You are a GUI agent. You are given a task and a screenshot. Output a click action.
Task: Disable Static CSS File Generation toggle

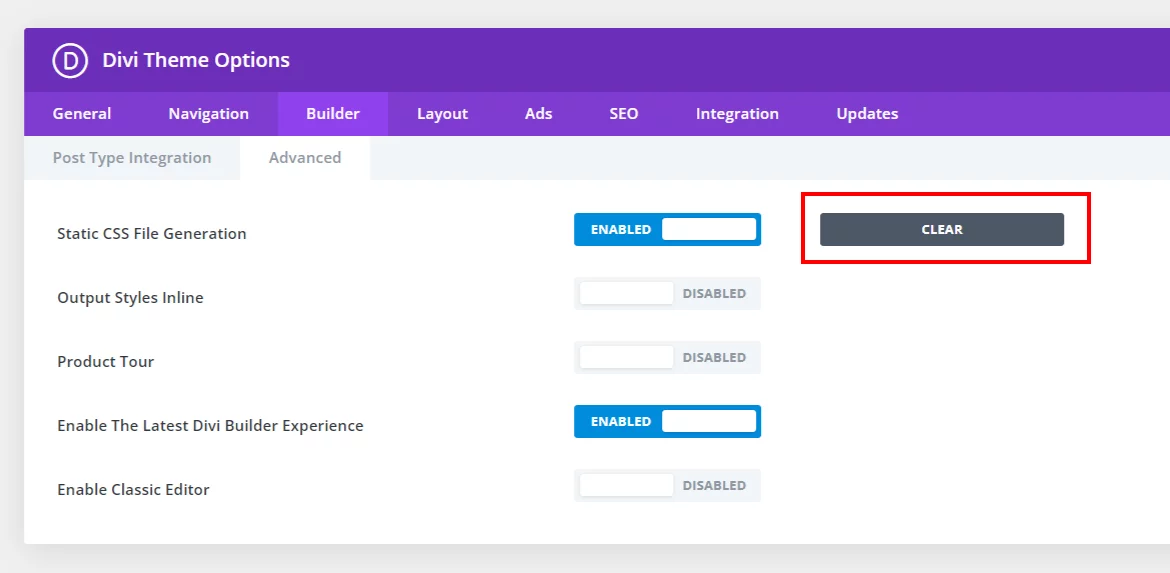coord(667,230)
